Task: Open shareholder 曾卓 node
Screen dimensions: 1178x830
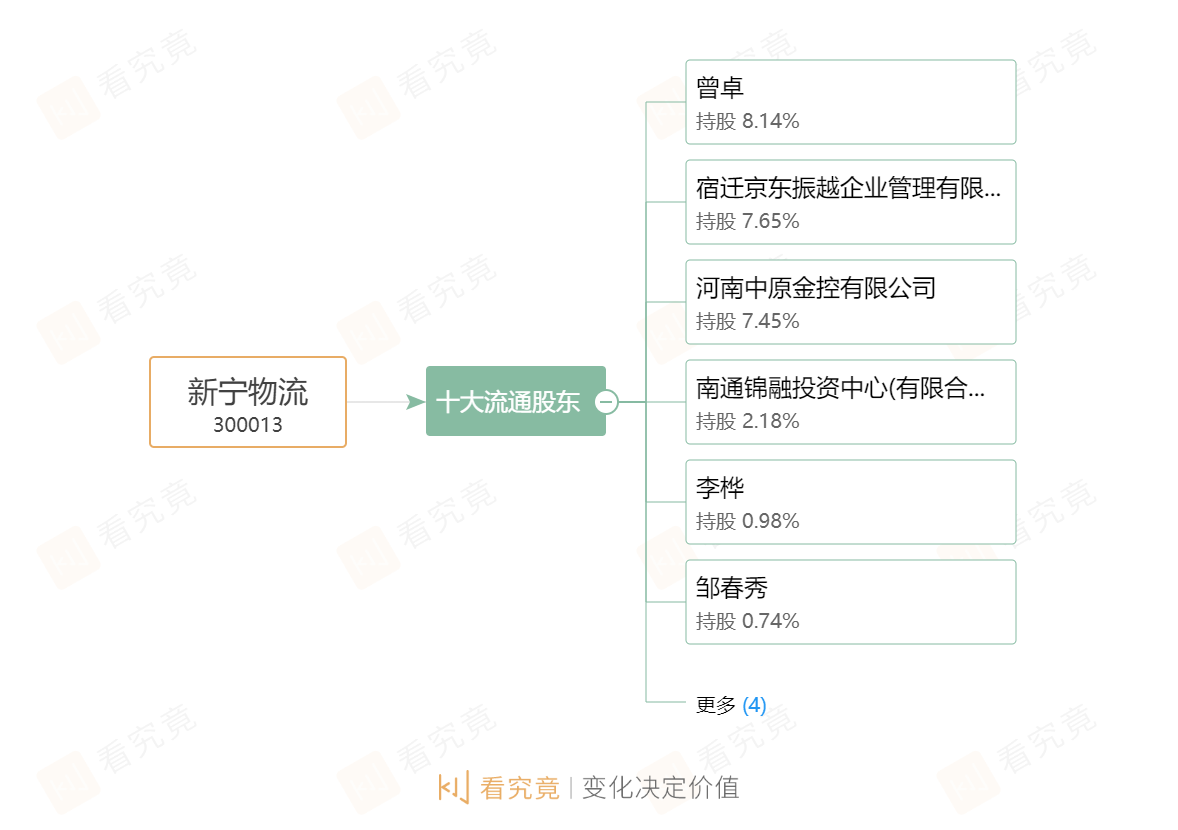Action: click(x=720, y=88)
